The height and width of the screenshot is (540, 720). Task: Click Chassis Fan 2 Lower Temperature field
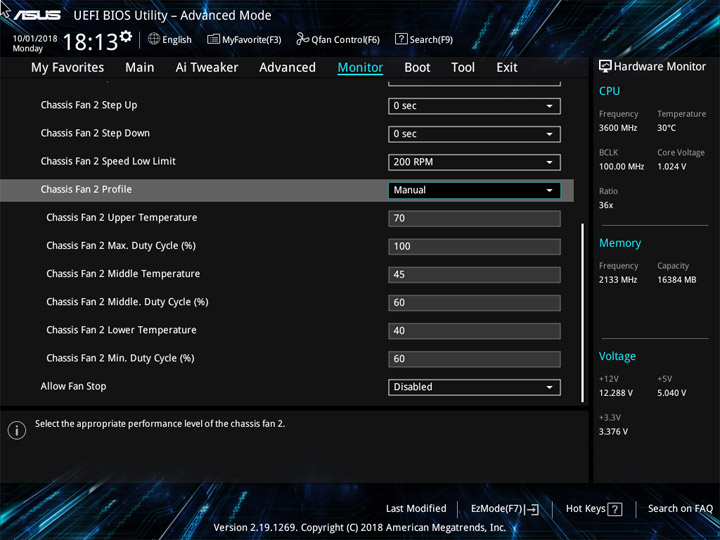pos(474,331)
